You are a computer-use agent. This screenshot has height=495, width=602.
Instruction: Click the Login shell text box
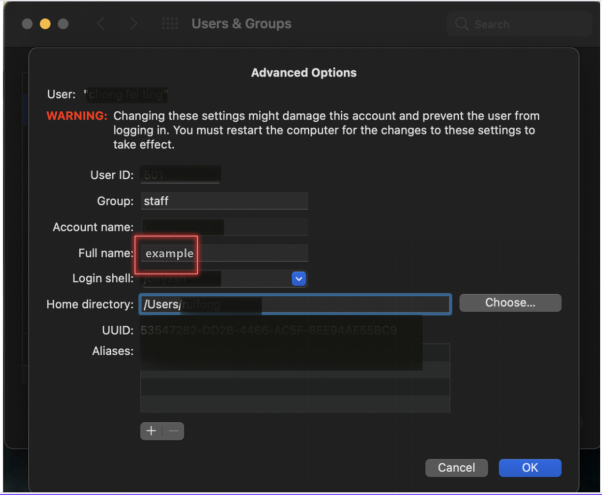point(213,279)
